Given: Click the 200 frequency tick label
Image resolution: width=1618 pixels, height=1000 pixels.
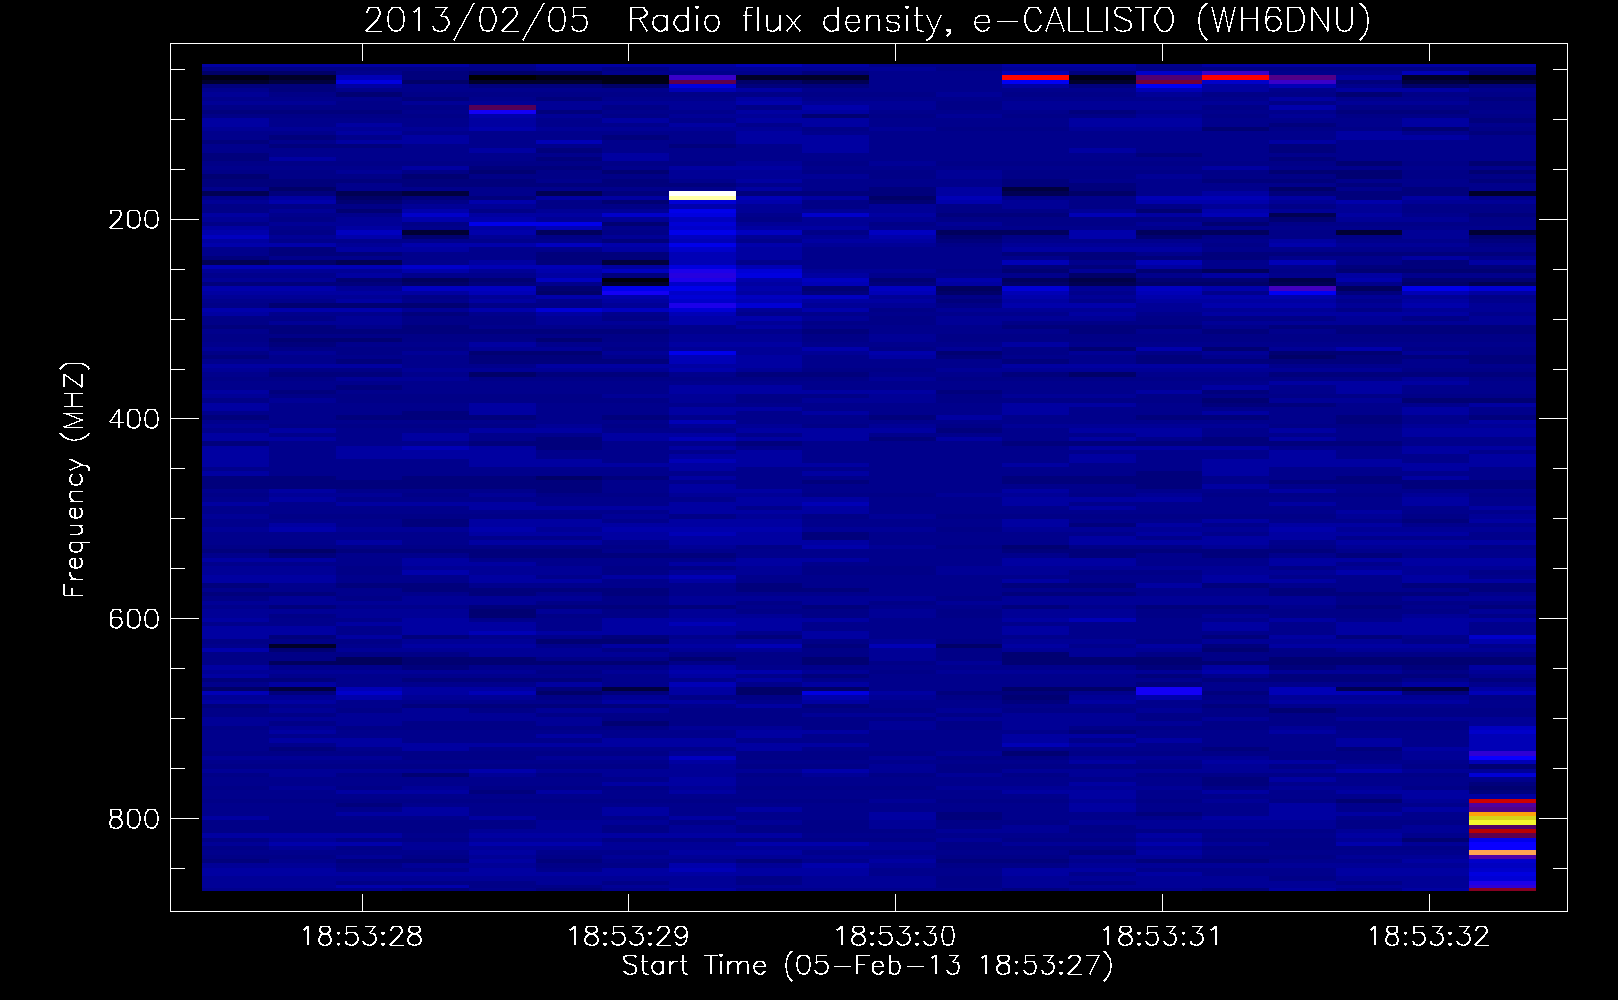Looking at the screenshot, I should pos(134,220).
